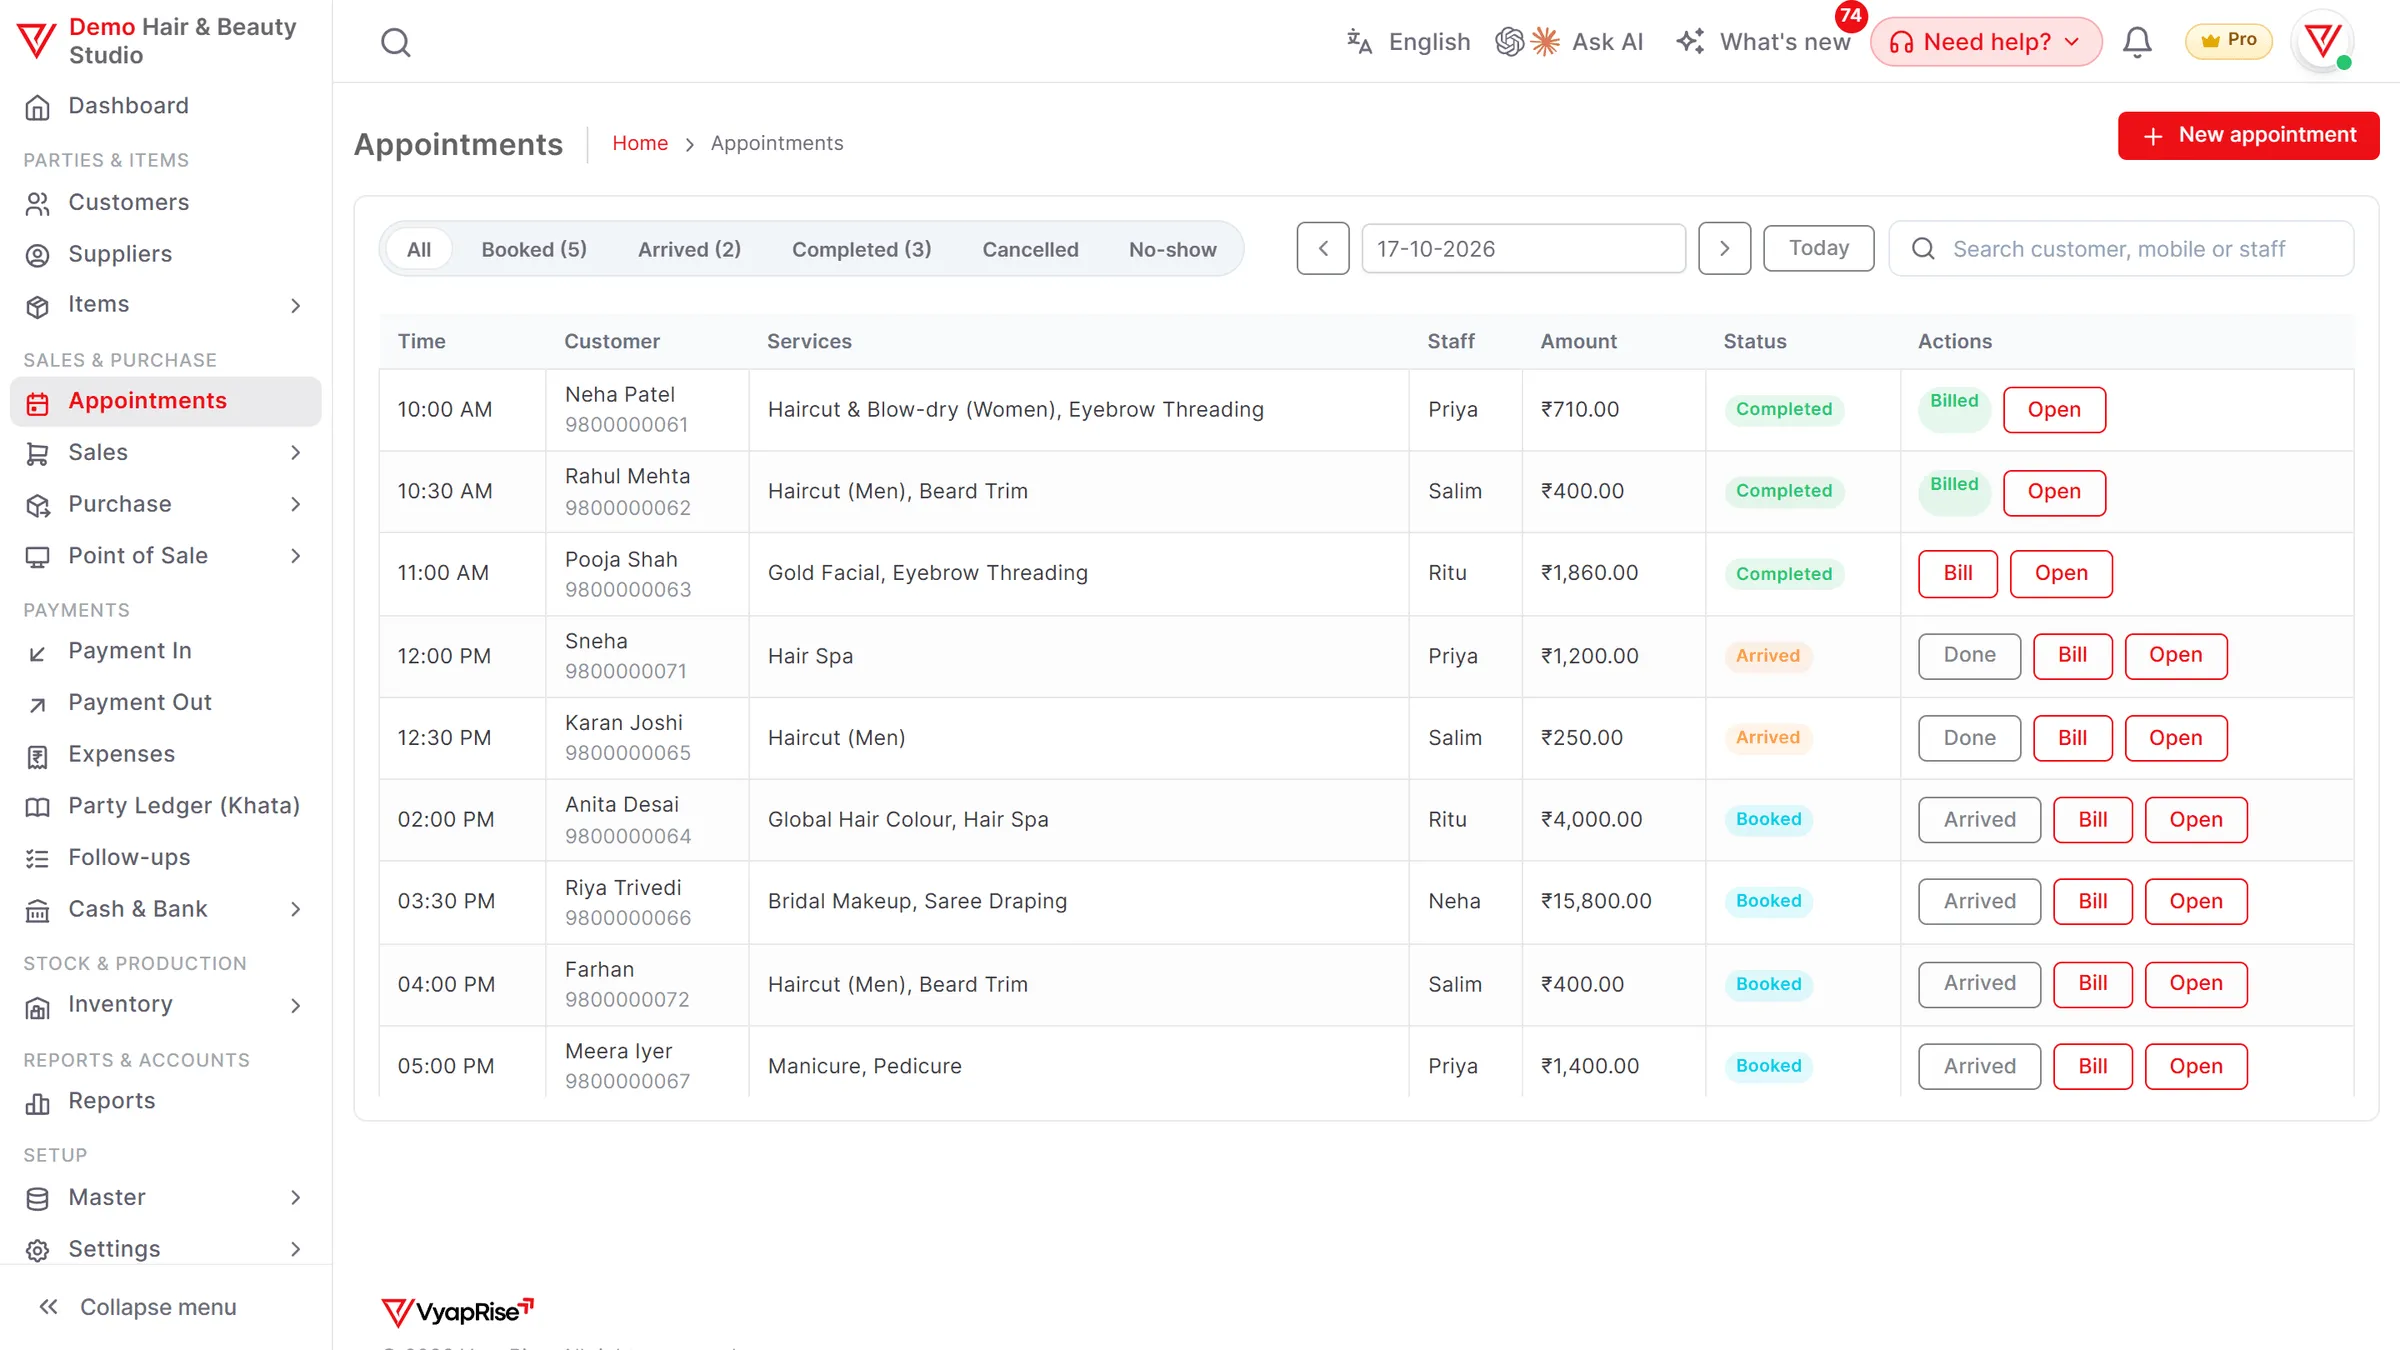Screen dimensions: 2400x1350
Task: Click the Payment In arrow icon
Action: tap(37, 653)
